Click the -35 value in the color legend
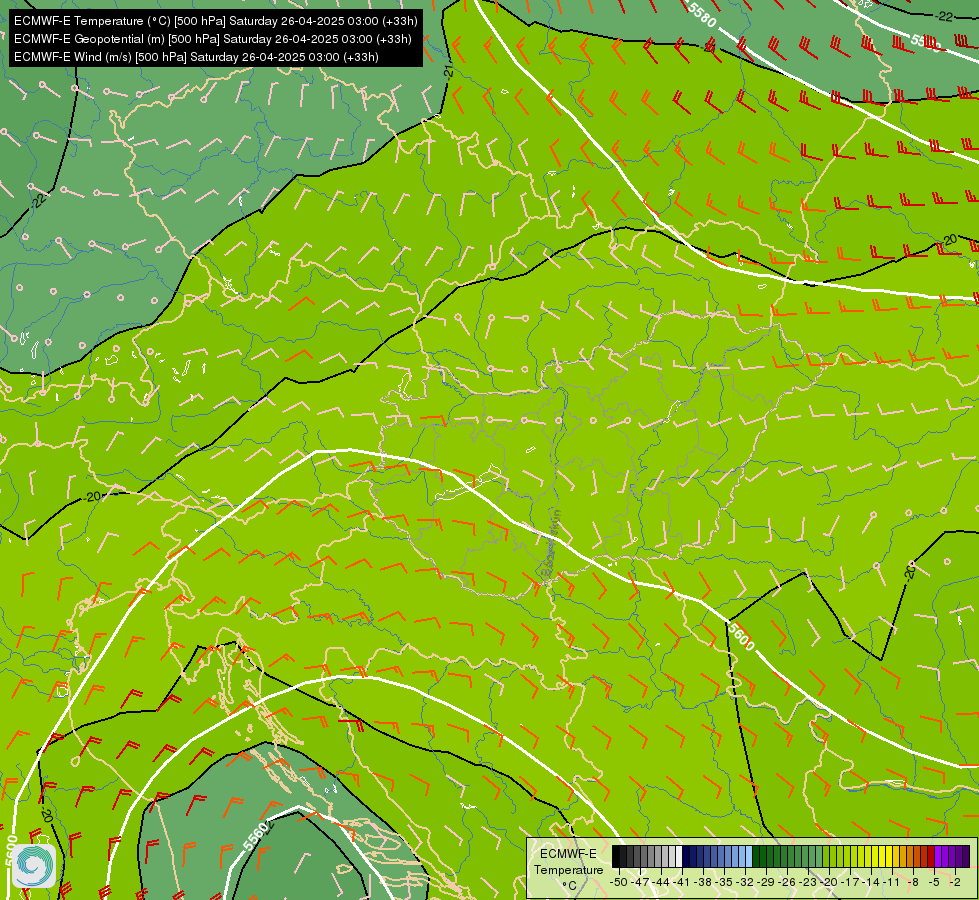Screen dimensions: 979x900 click(x=724, y=882)
